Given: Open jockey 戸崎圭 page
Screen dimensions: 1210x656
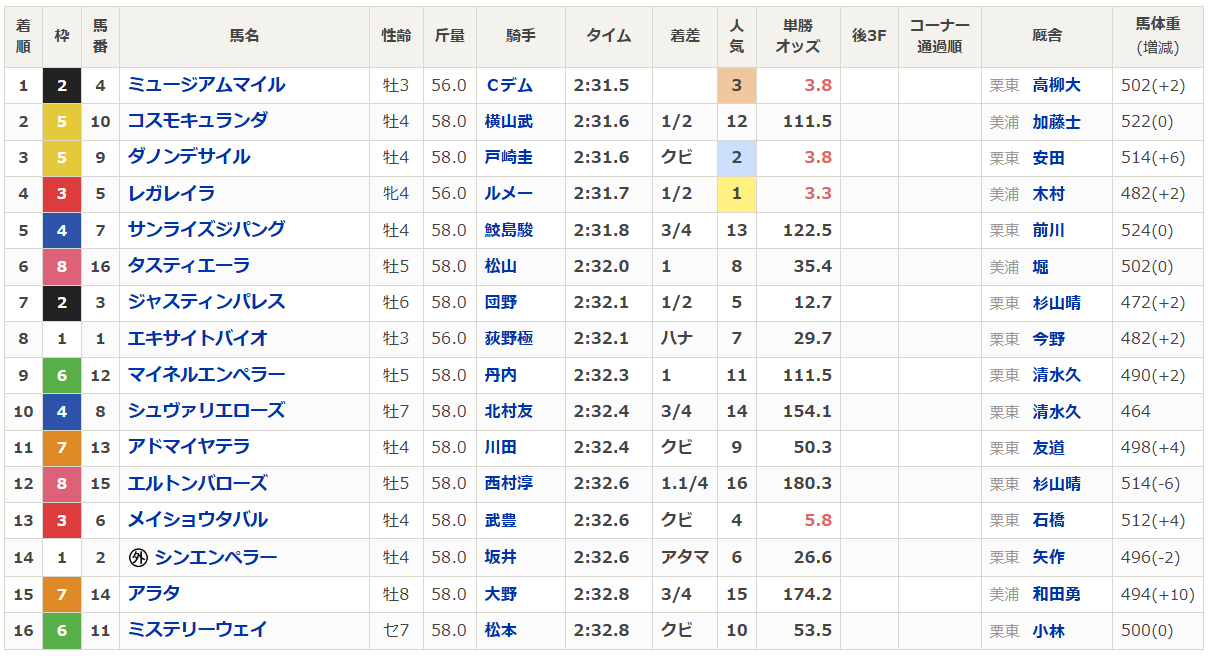Looking at the screenshot, I should click(x=508, y=158).
